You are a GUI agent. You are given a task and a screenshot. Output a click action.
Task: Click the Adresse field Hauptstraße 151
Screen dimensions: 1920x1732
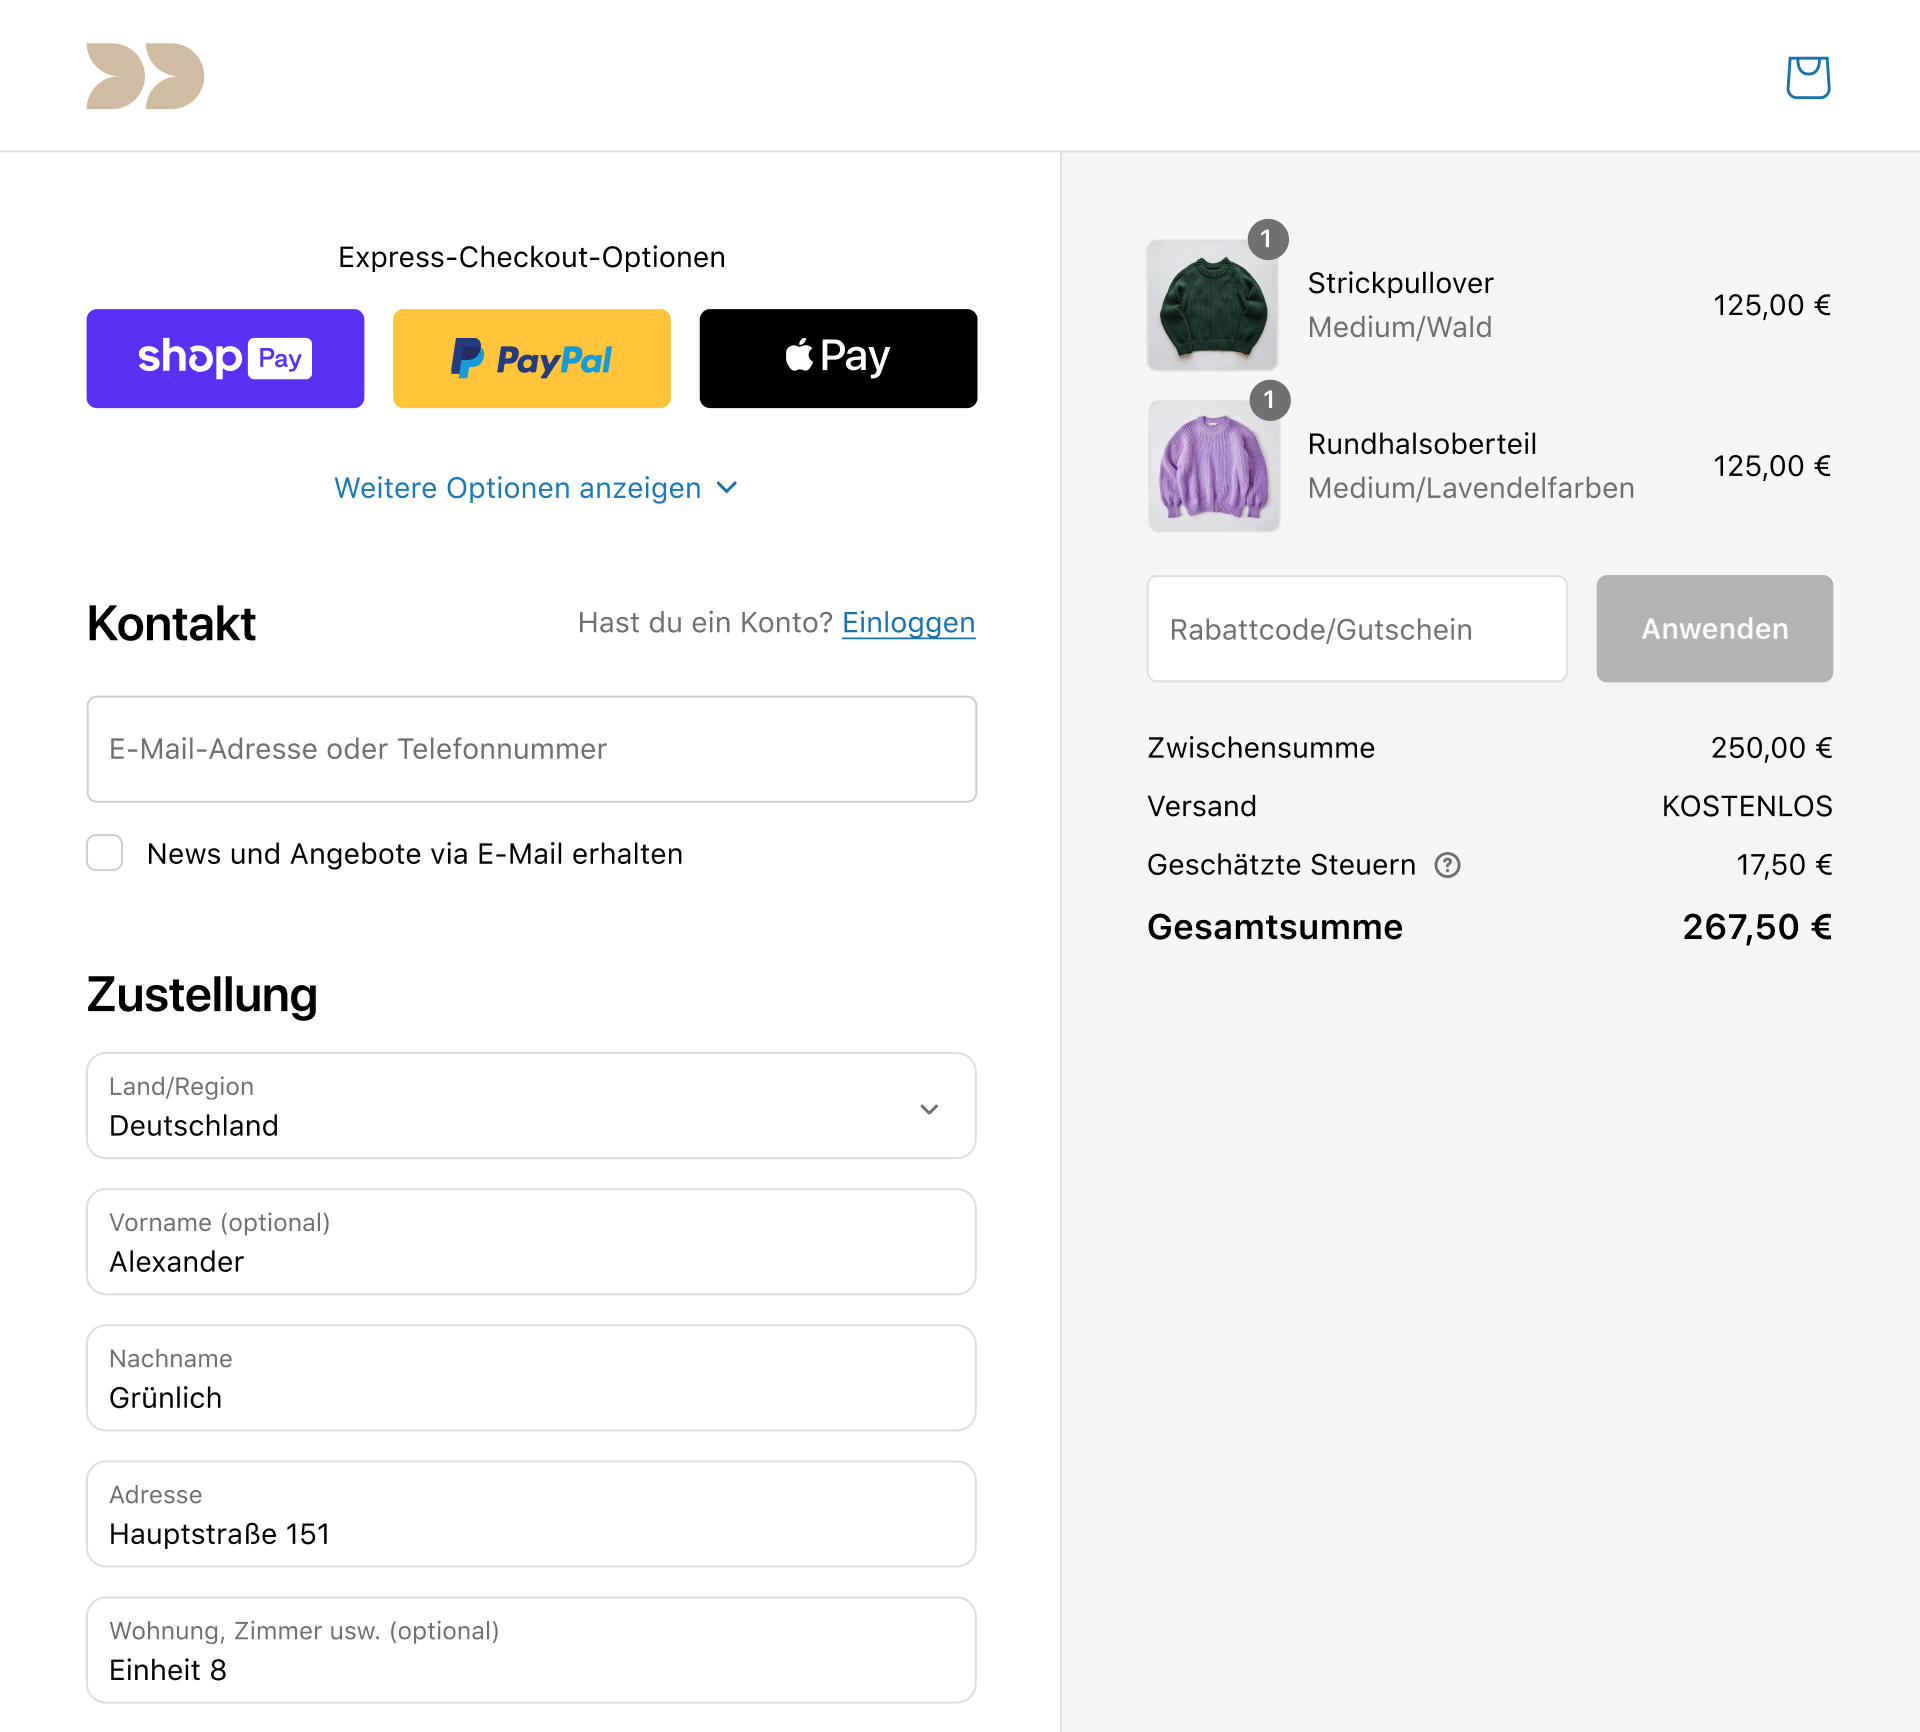(x=531, y=1514)
